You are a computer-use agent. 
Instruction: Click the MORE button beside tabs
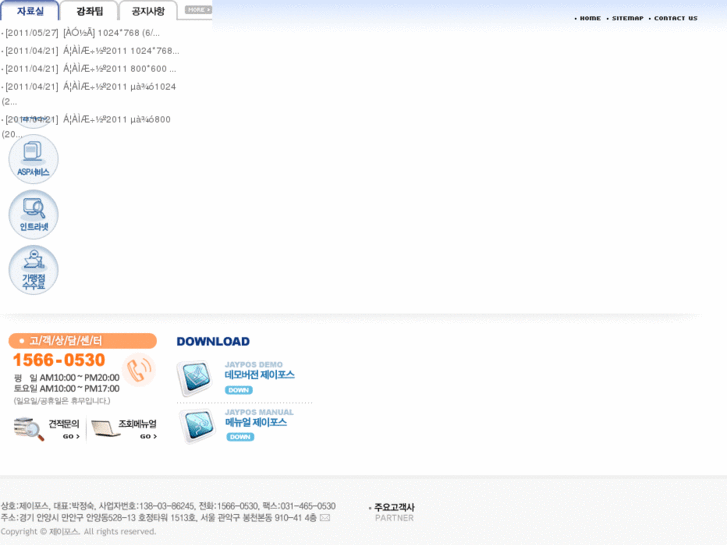coord(198,10)
